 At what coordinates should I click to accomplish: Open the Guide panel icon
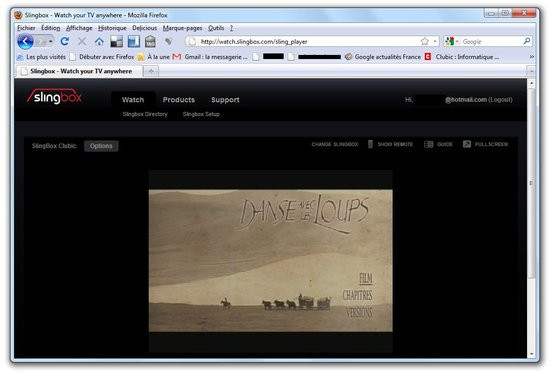[x=429, y=144]
